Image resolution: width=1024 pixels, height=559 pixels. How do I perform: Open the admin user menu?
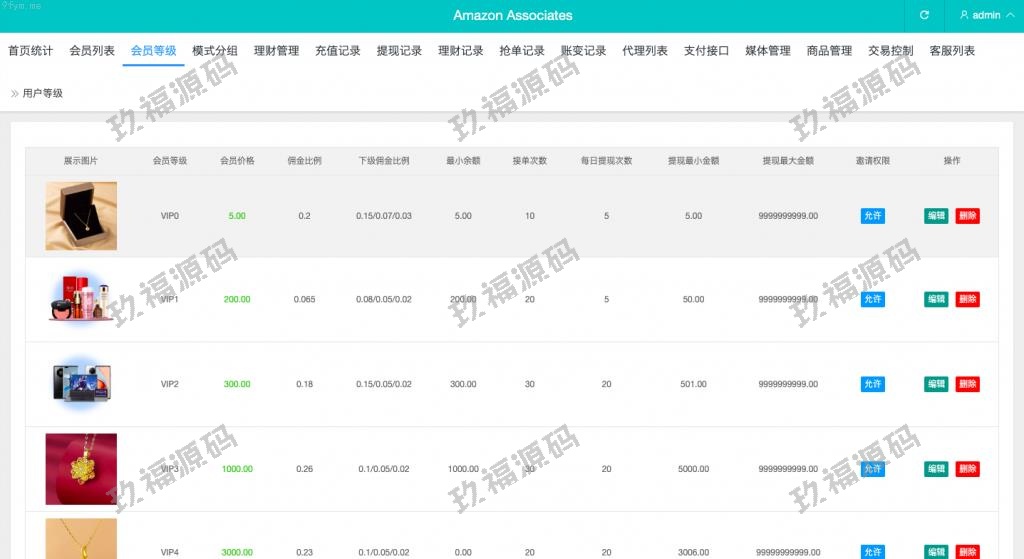coord(980,15)
